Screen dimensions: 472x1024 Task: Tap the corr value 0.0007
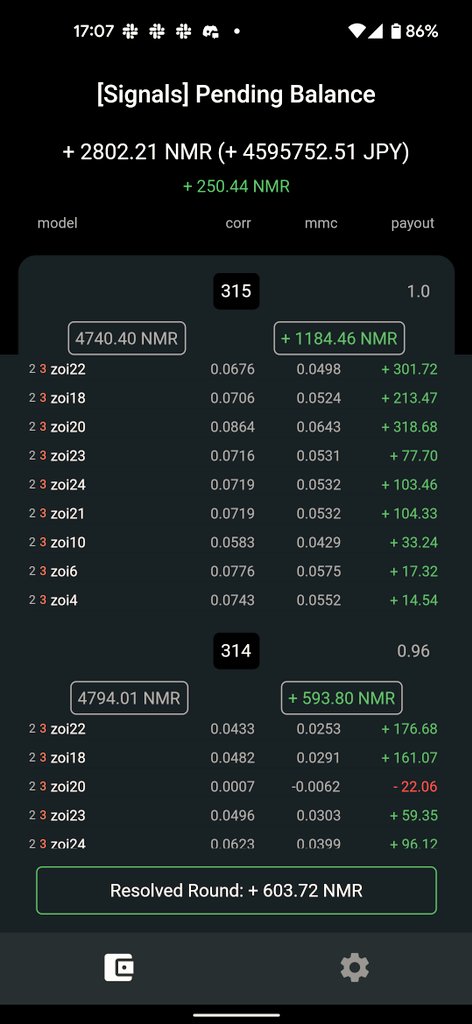[x=232, y=786]
